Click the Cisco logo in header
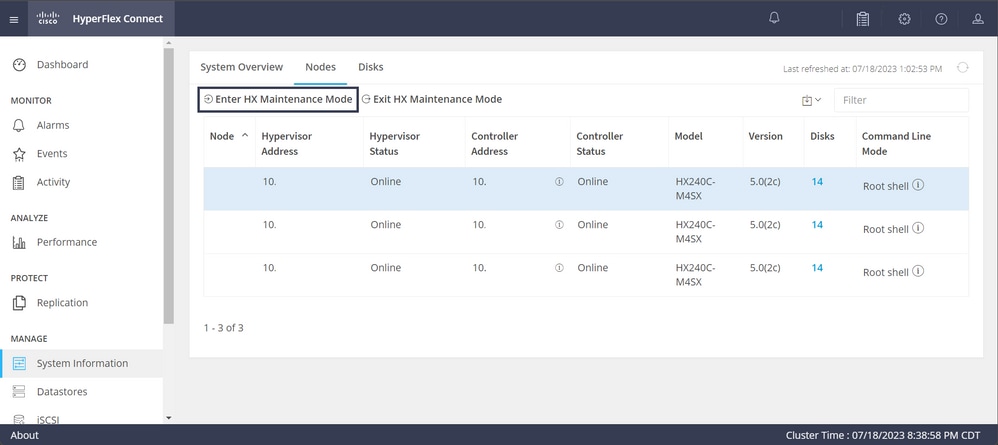Image resolution: width=998 pixels, height=445 pixels. (x=48, y=18)
